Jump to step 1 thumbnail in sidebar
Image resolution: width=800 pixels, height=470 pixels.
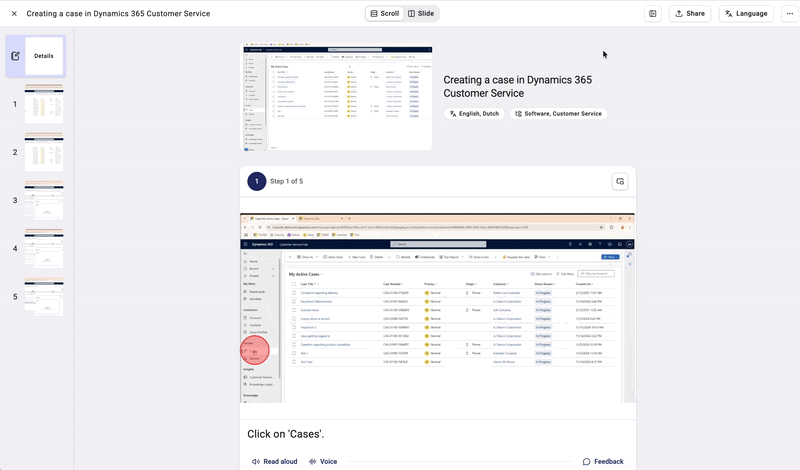[x=44, y=104]
